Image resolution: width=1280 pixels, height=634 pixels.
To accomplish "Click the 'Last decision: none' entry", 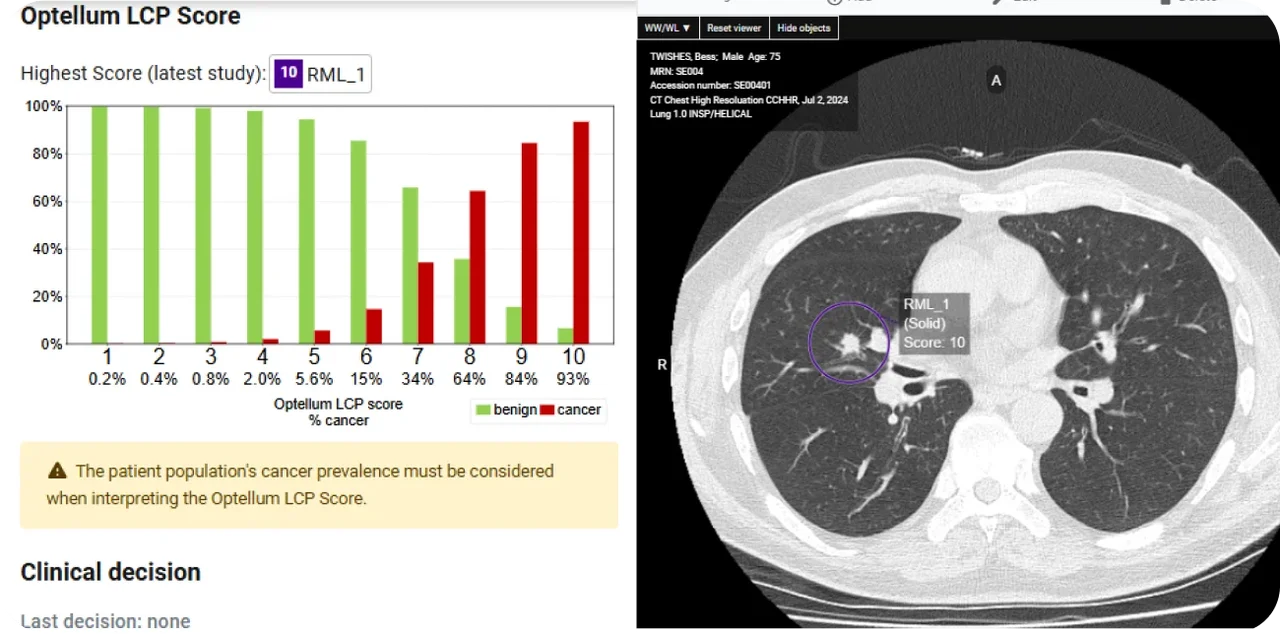I will point(105,621).
